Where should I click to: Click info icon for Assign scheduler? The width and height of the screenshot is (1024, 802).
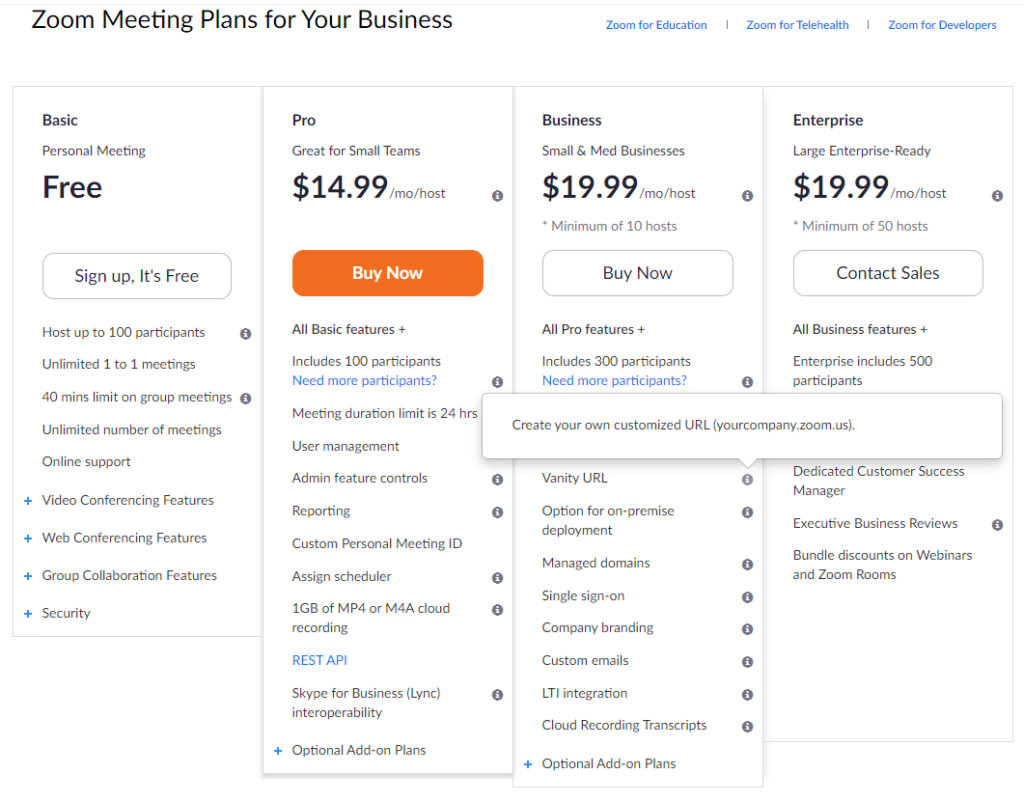[x=498, y=578]
